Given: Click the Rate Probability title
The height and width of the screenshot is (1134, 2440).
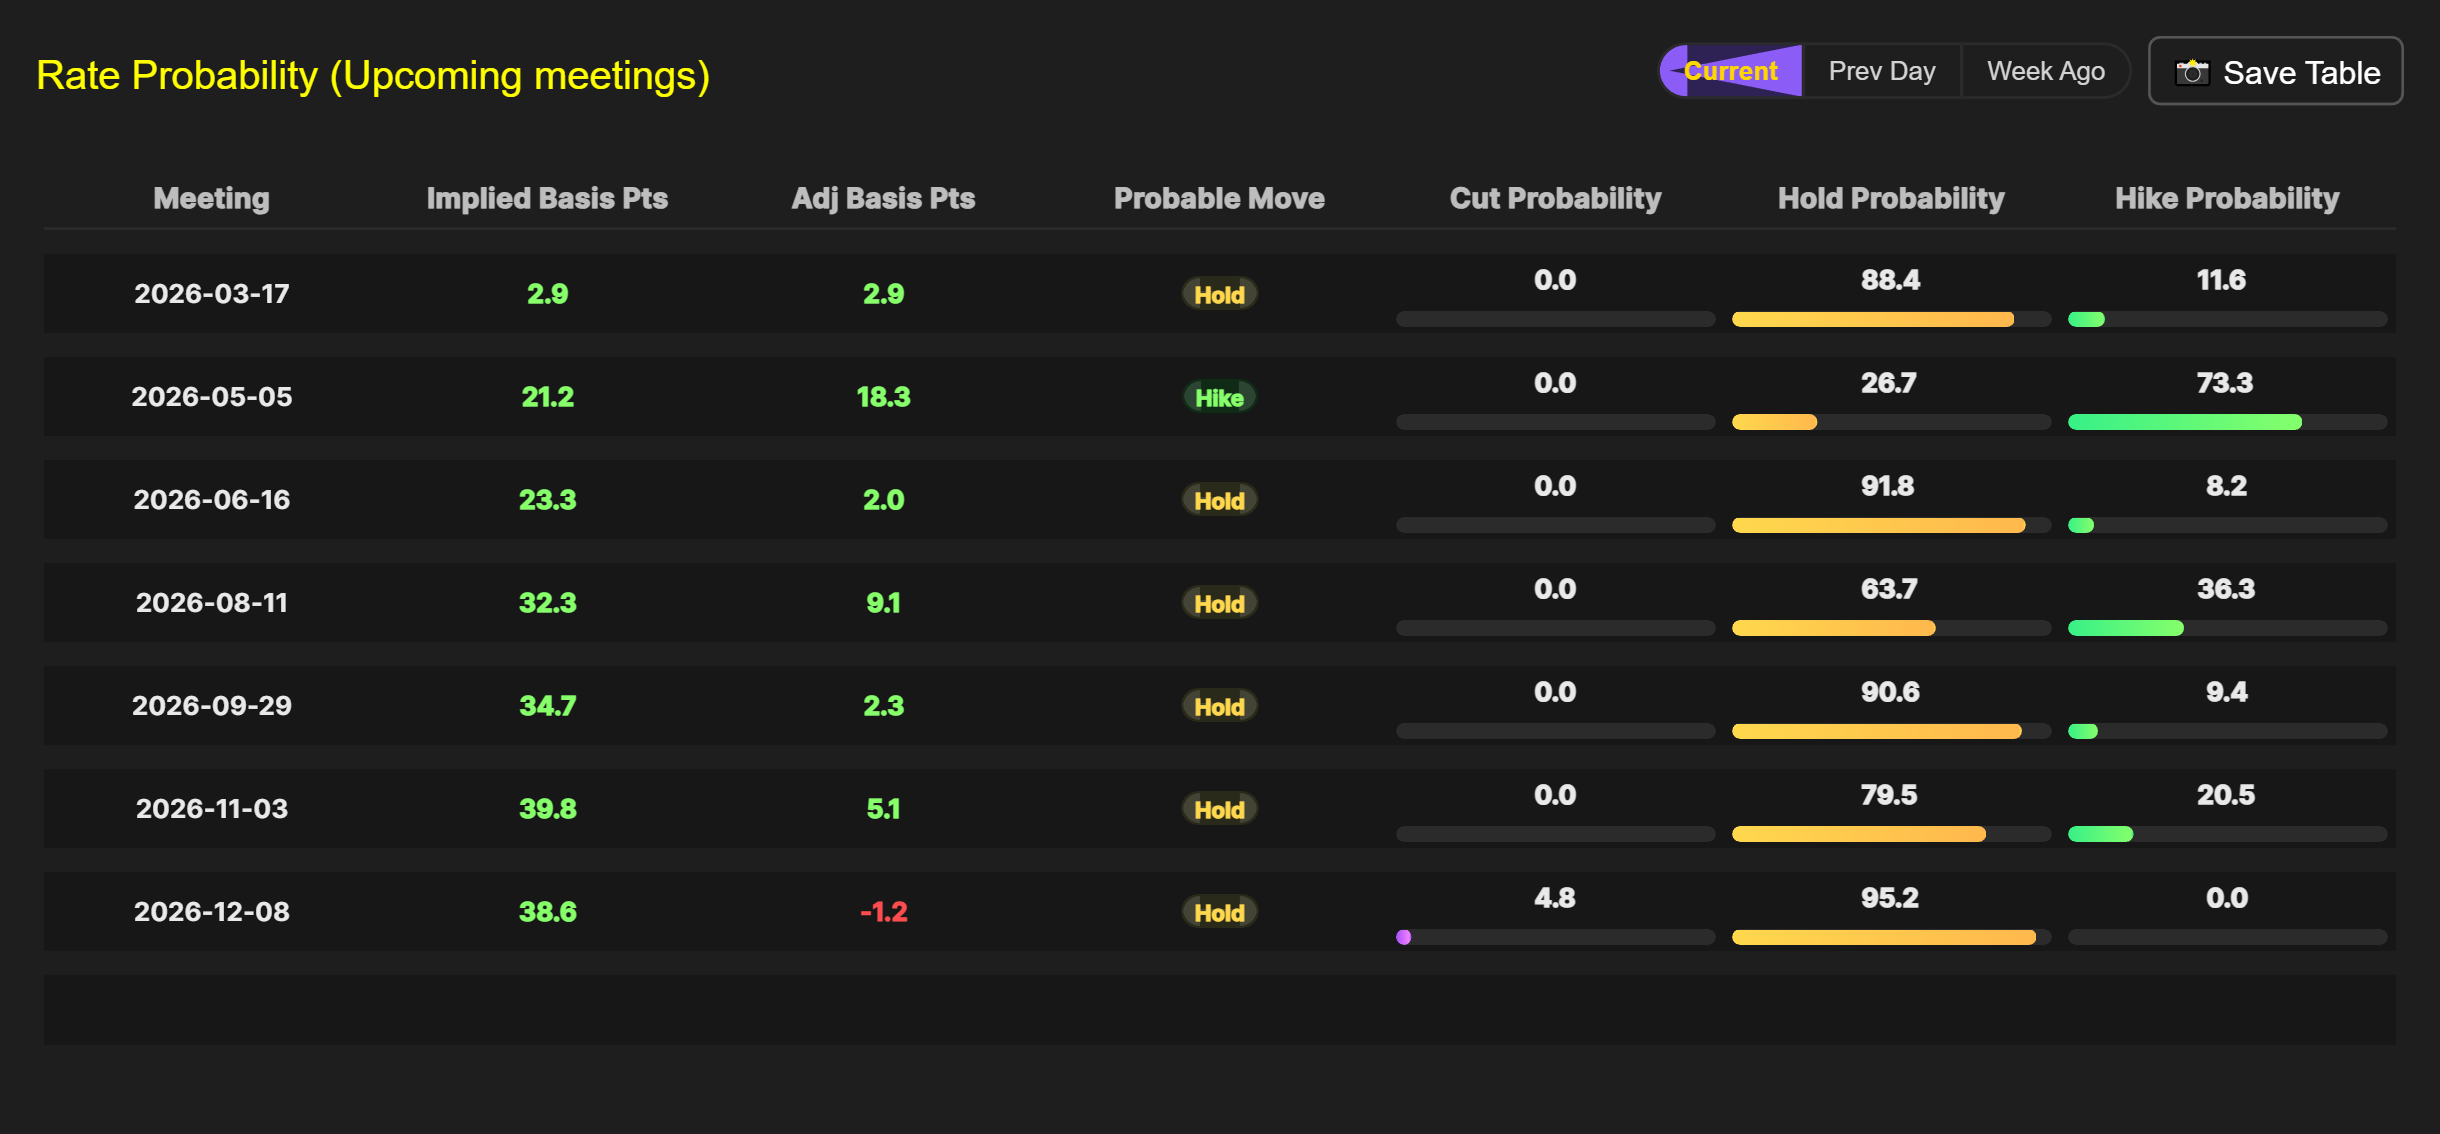Looking at the screenshot, I should click(373, 76).
